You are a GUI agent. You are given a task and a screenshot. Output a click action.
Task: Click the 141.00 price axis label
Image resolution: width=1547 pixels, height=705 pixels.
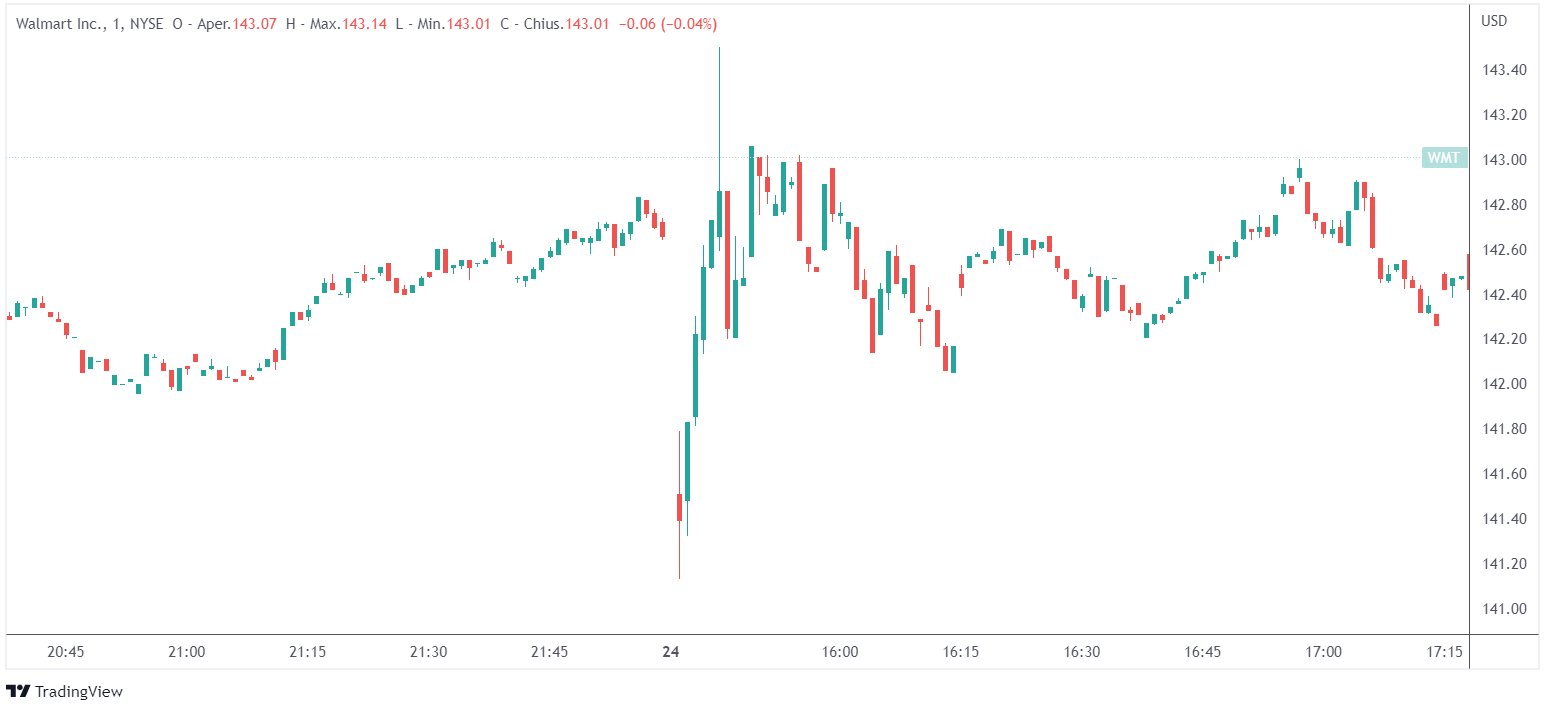(x=1503, y=609)
